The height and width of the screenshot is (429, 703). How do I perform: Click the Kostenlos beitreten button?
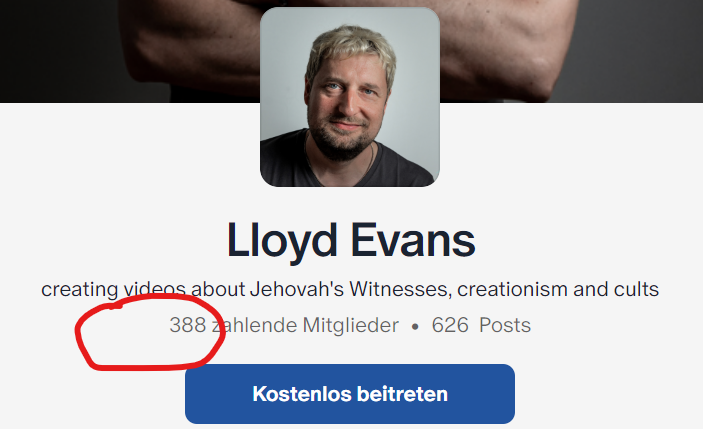(x=350, y=394)
